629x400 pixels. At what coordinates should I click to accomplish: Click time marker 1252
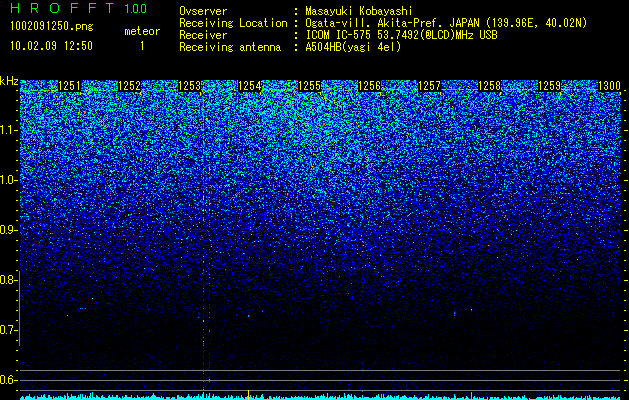click(x=130, y=86)
